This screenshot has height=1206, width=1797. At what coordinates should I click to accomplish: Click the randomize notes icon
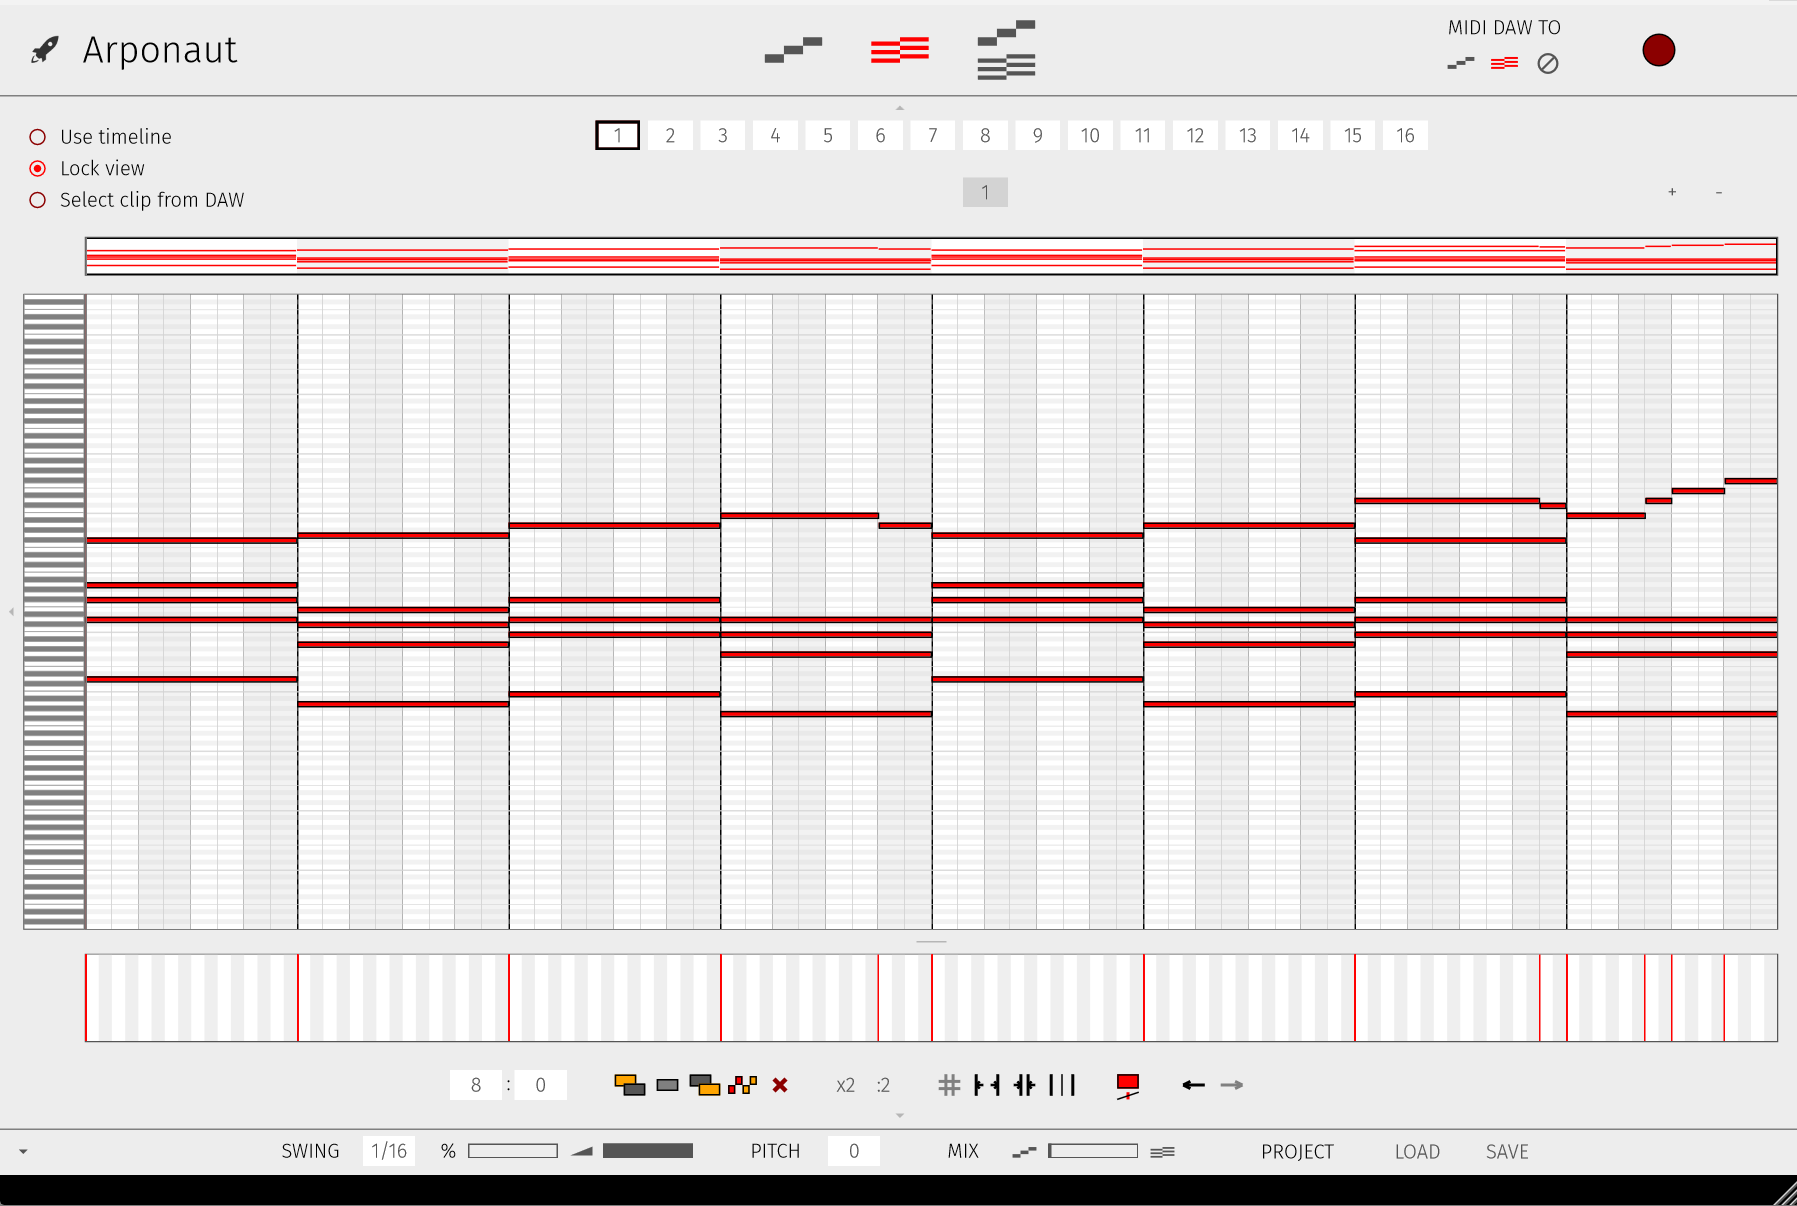(x=744, y=1084)
